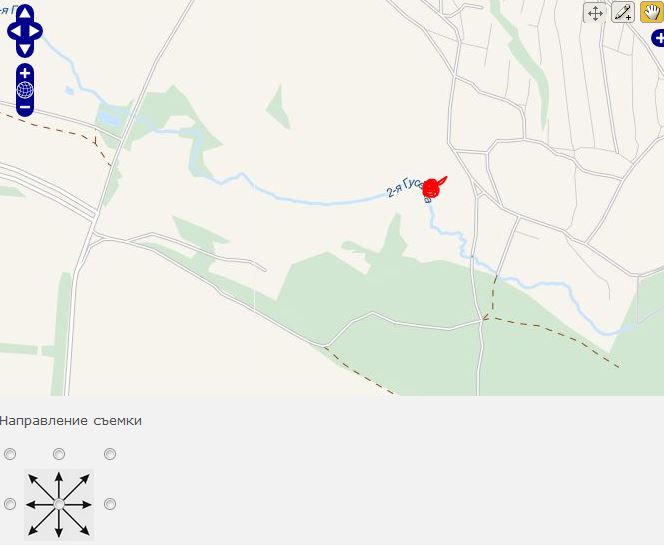Pan the map north with up arrow
Viewport: 664px width, 545px height.
[25, 12]
